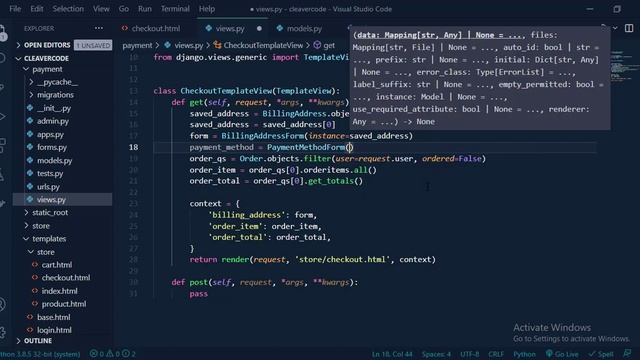Toggle split editor layout icon
This screenshot has height=360, width=640.
[629, 28]
